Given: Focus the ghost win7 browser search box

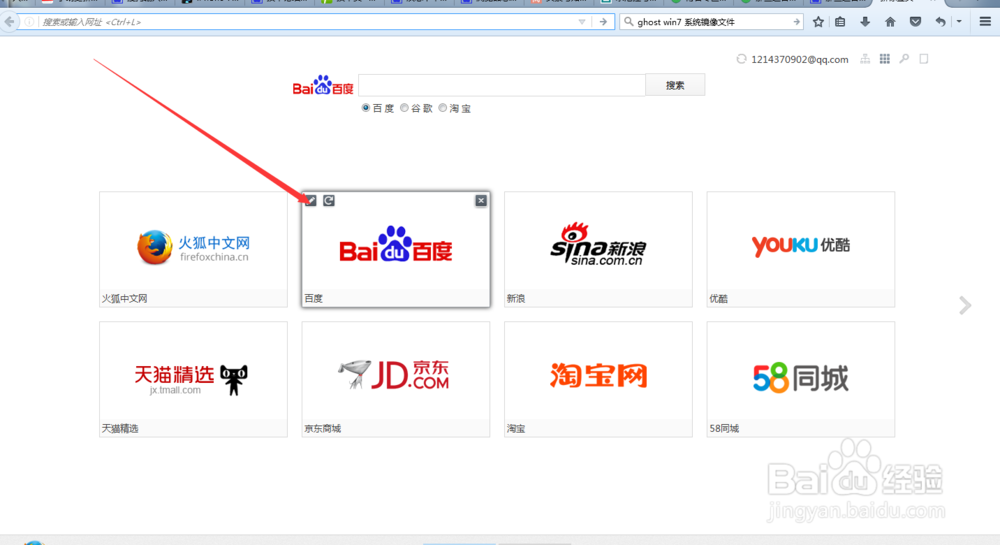Looking at the screenshot, I should click(712, 22).
